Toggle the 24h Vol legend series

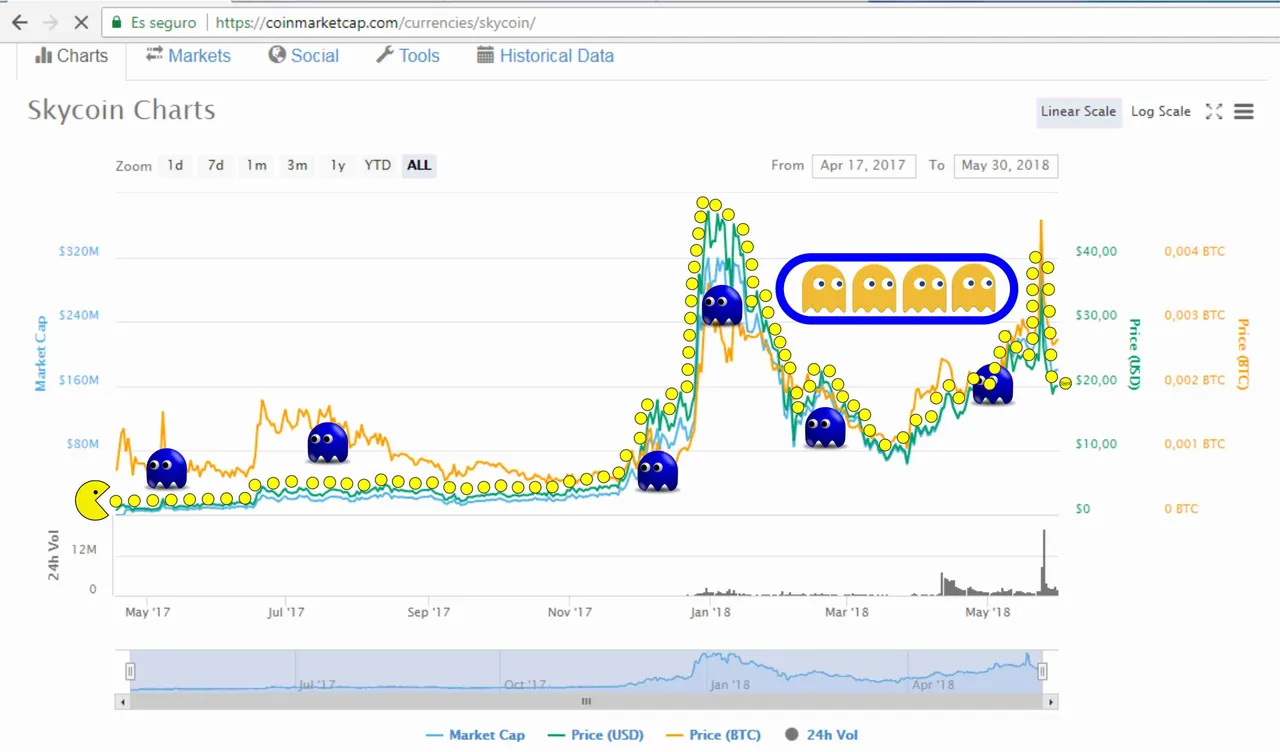tap(822, 735)
